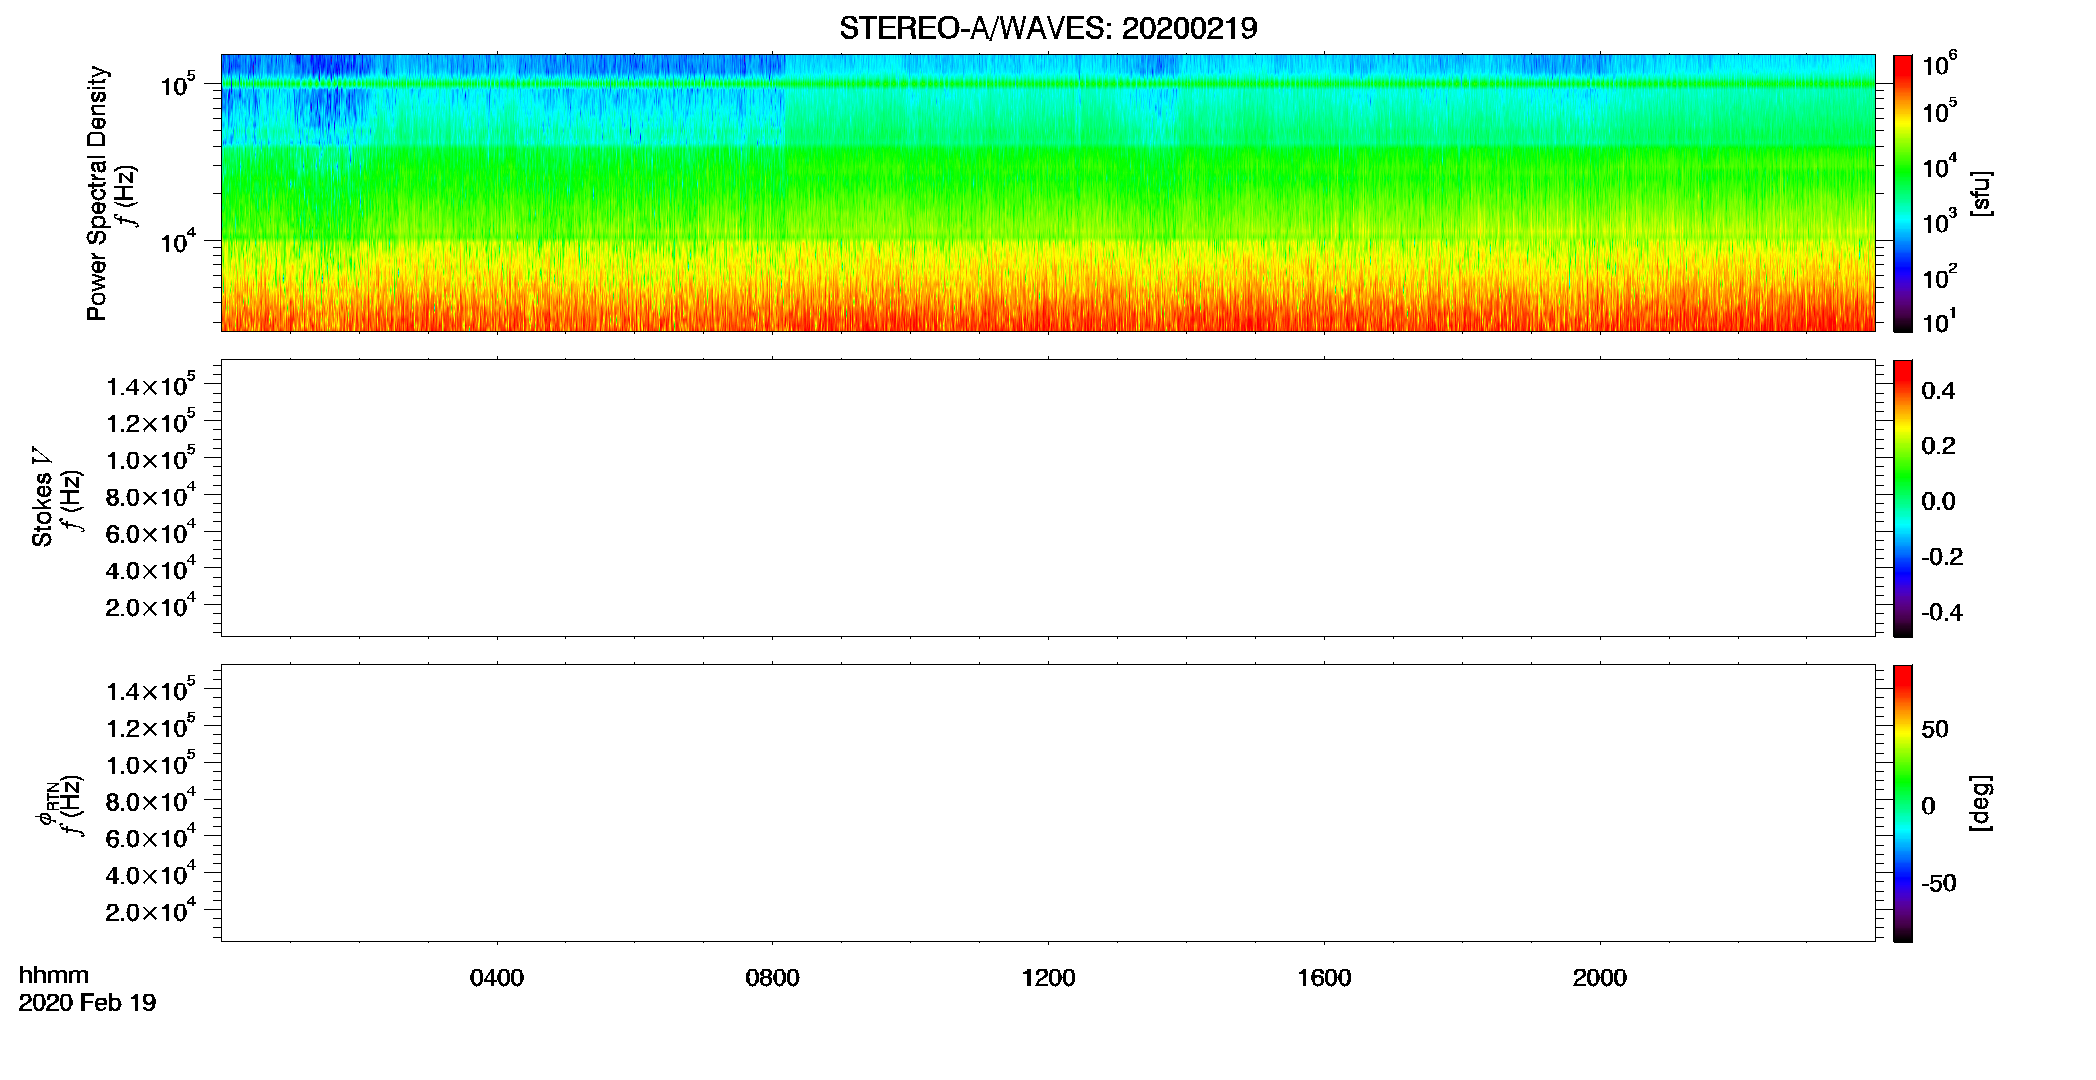Click the 1200 time tick label

coord(1048,978)
